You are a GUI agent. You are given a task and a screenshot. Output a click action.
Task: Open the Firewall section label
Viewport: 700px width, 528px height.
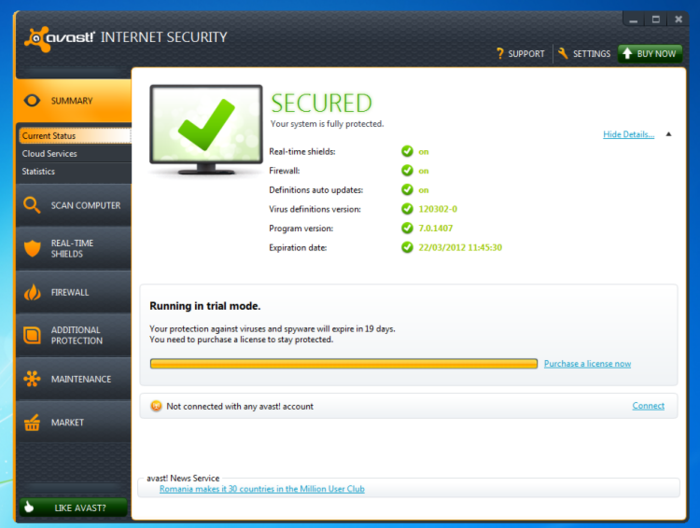point(70,292)
